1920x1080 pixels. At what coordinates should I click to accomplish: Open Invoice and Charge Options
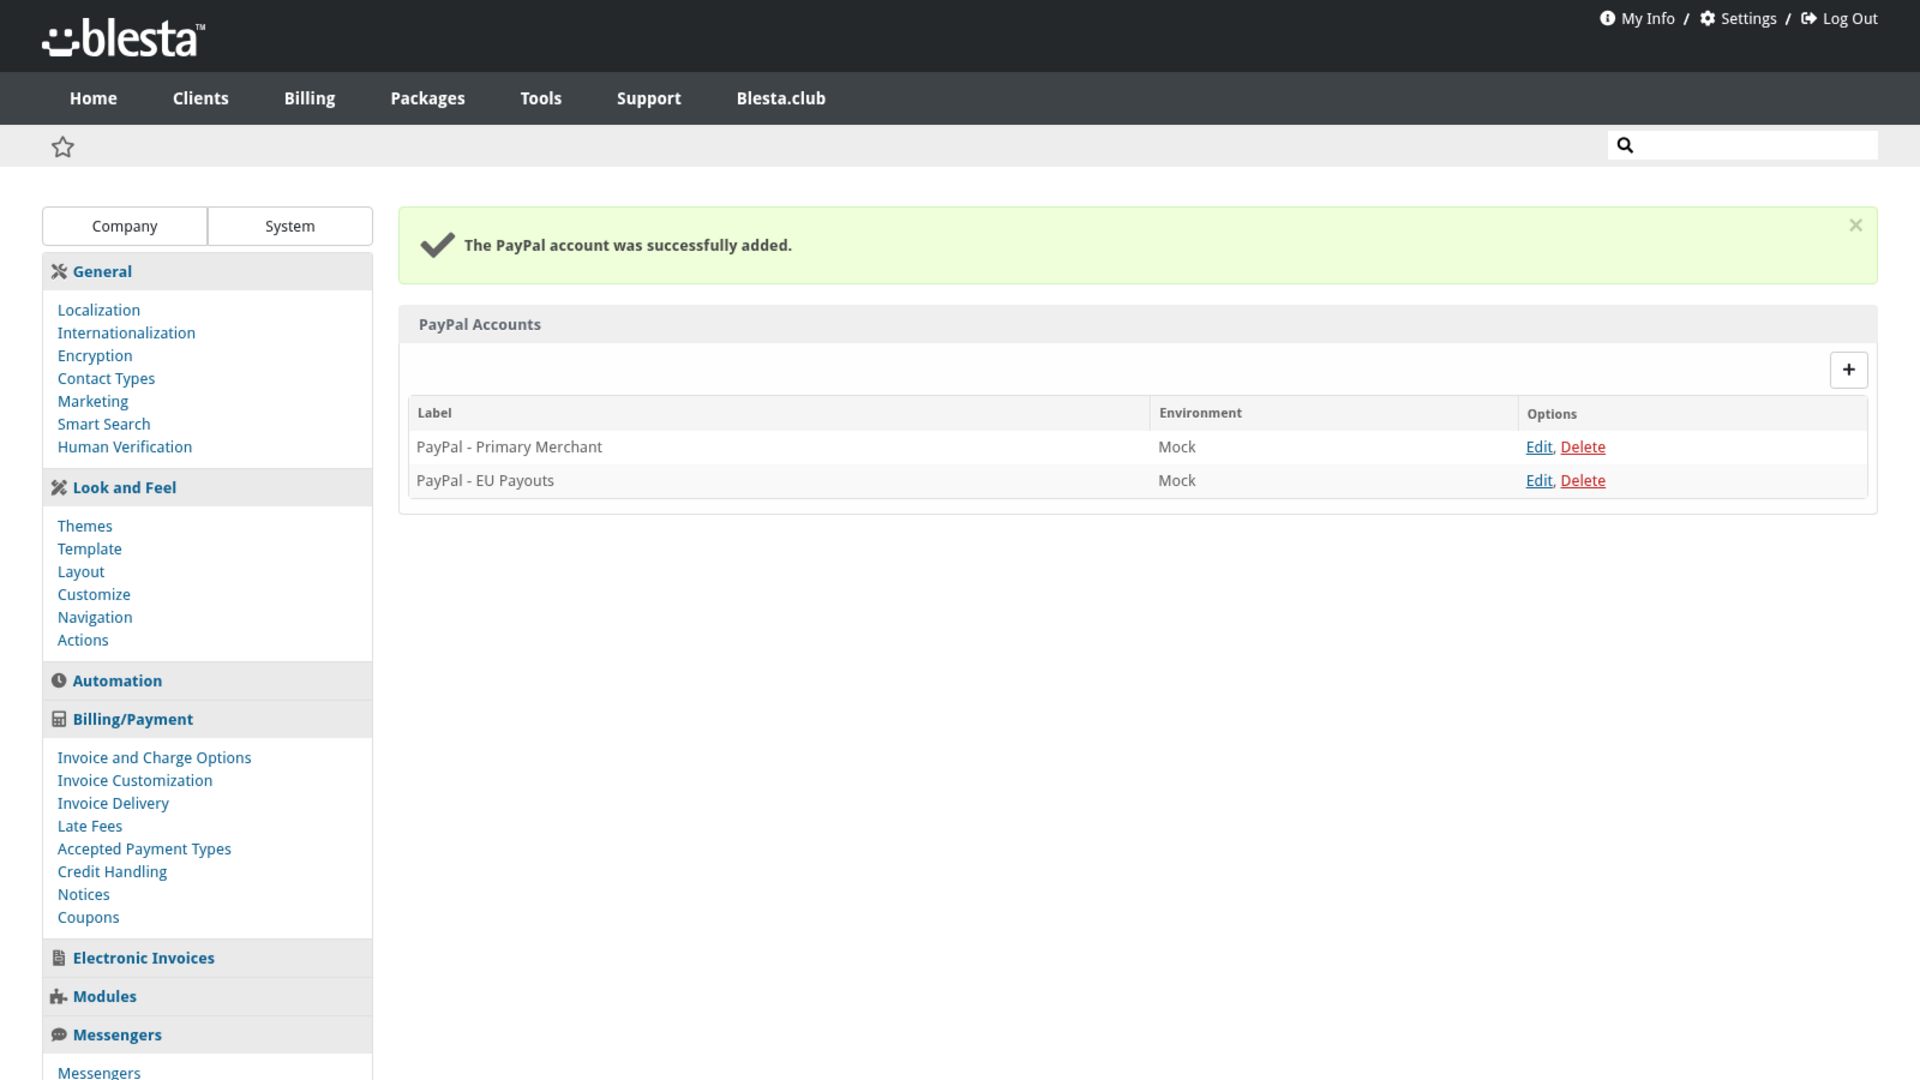tap(154, 758)
